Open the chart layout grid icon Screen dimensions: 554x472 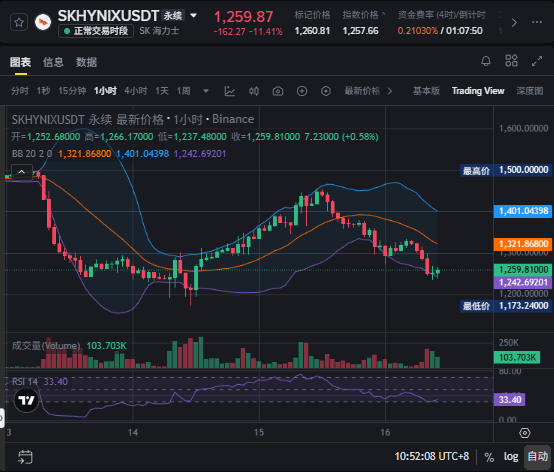click(511, 61)
